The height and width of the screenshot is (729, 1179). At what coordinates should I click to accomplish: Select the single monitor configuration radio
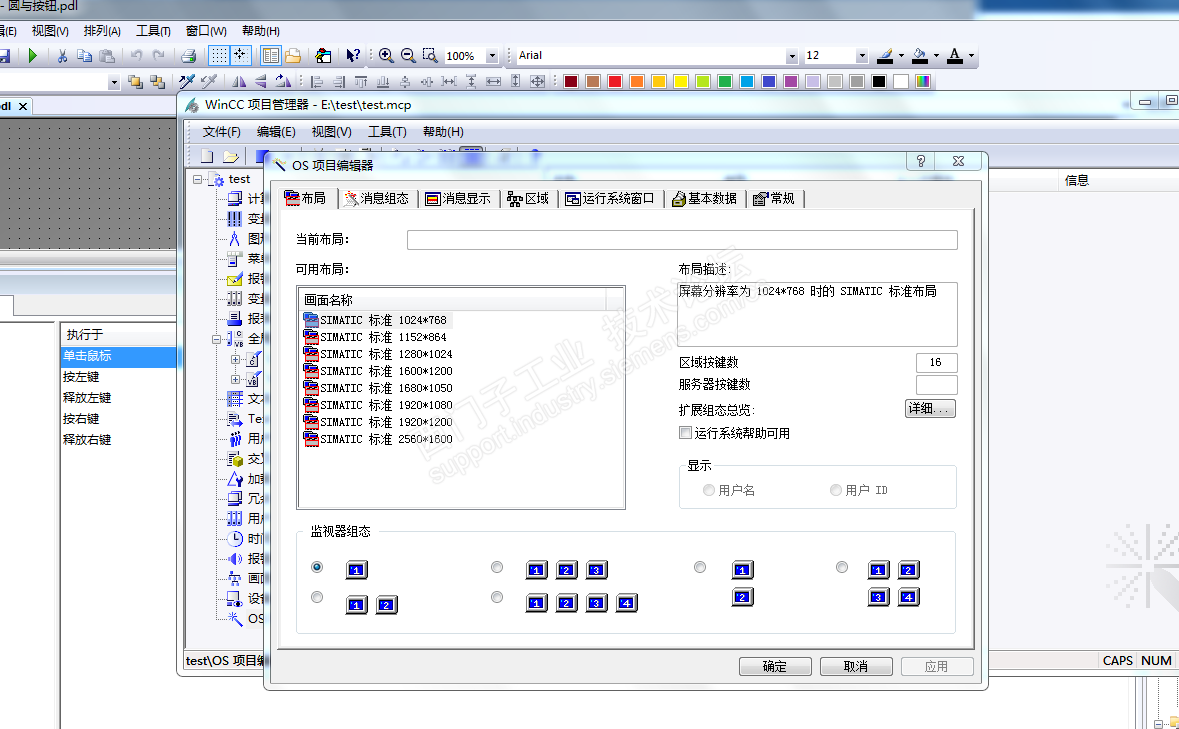[317, 567]
